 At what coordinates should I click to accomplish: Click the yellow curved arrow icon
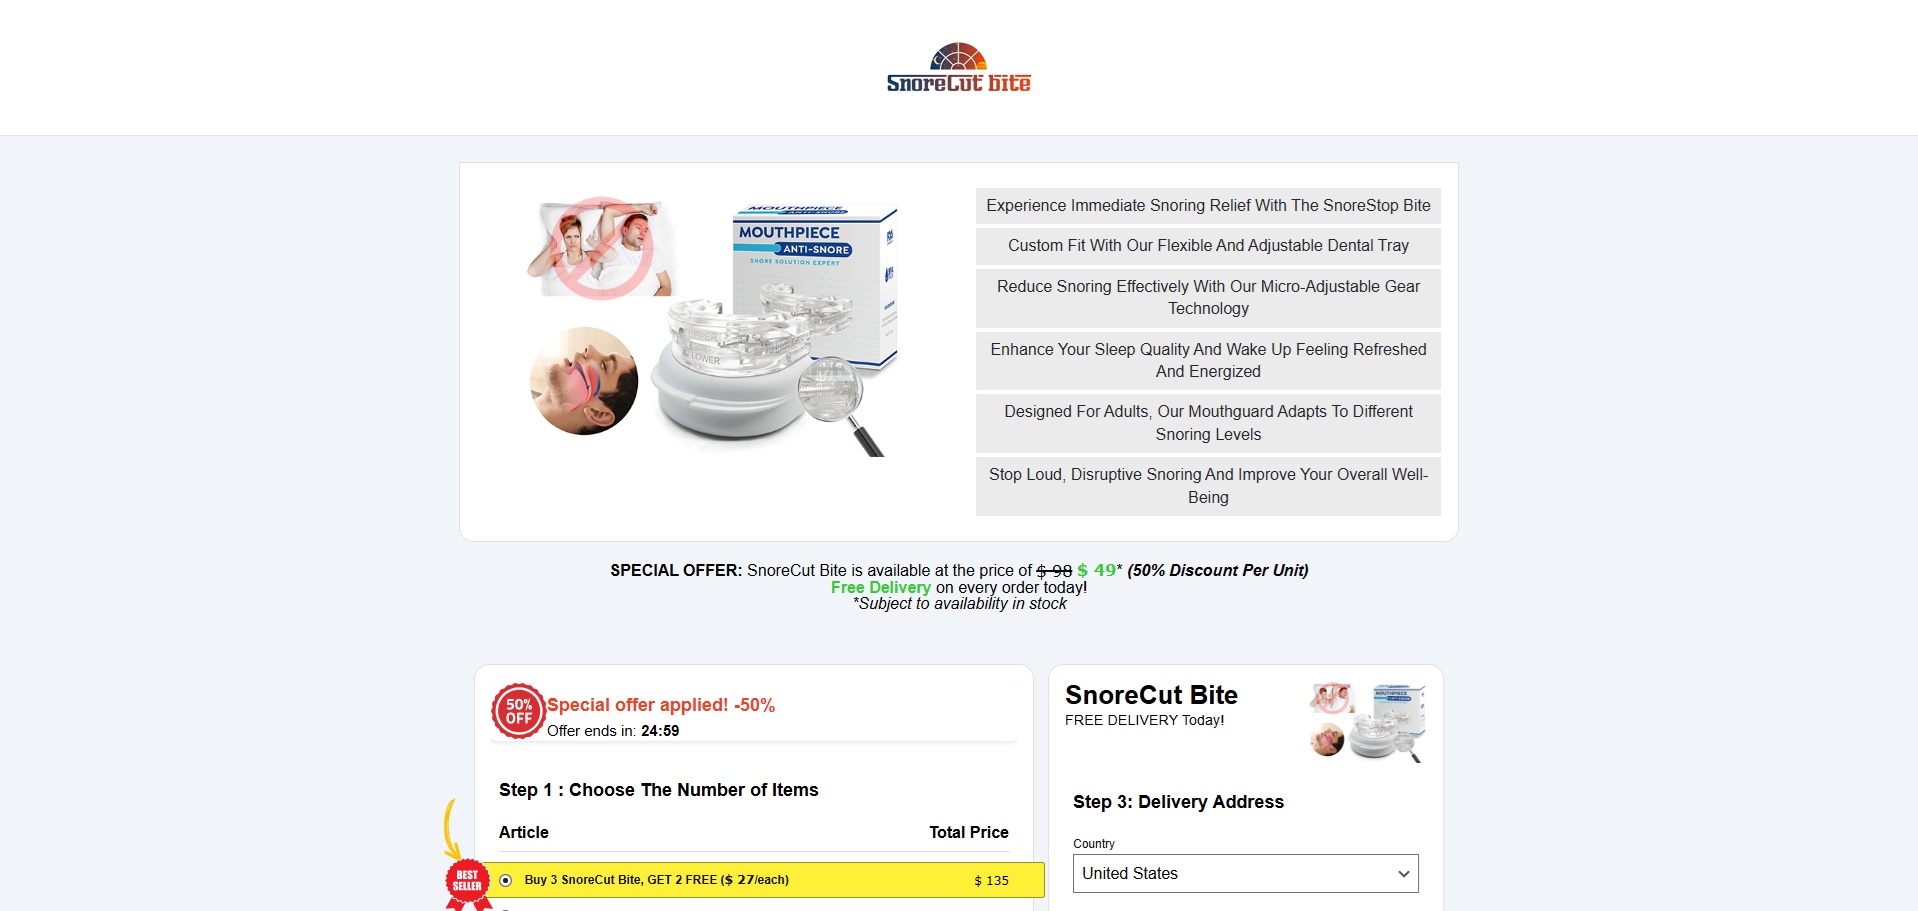pos(451,829)
